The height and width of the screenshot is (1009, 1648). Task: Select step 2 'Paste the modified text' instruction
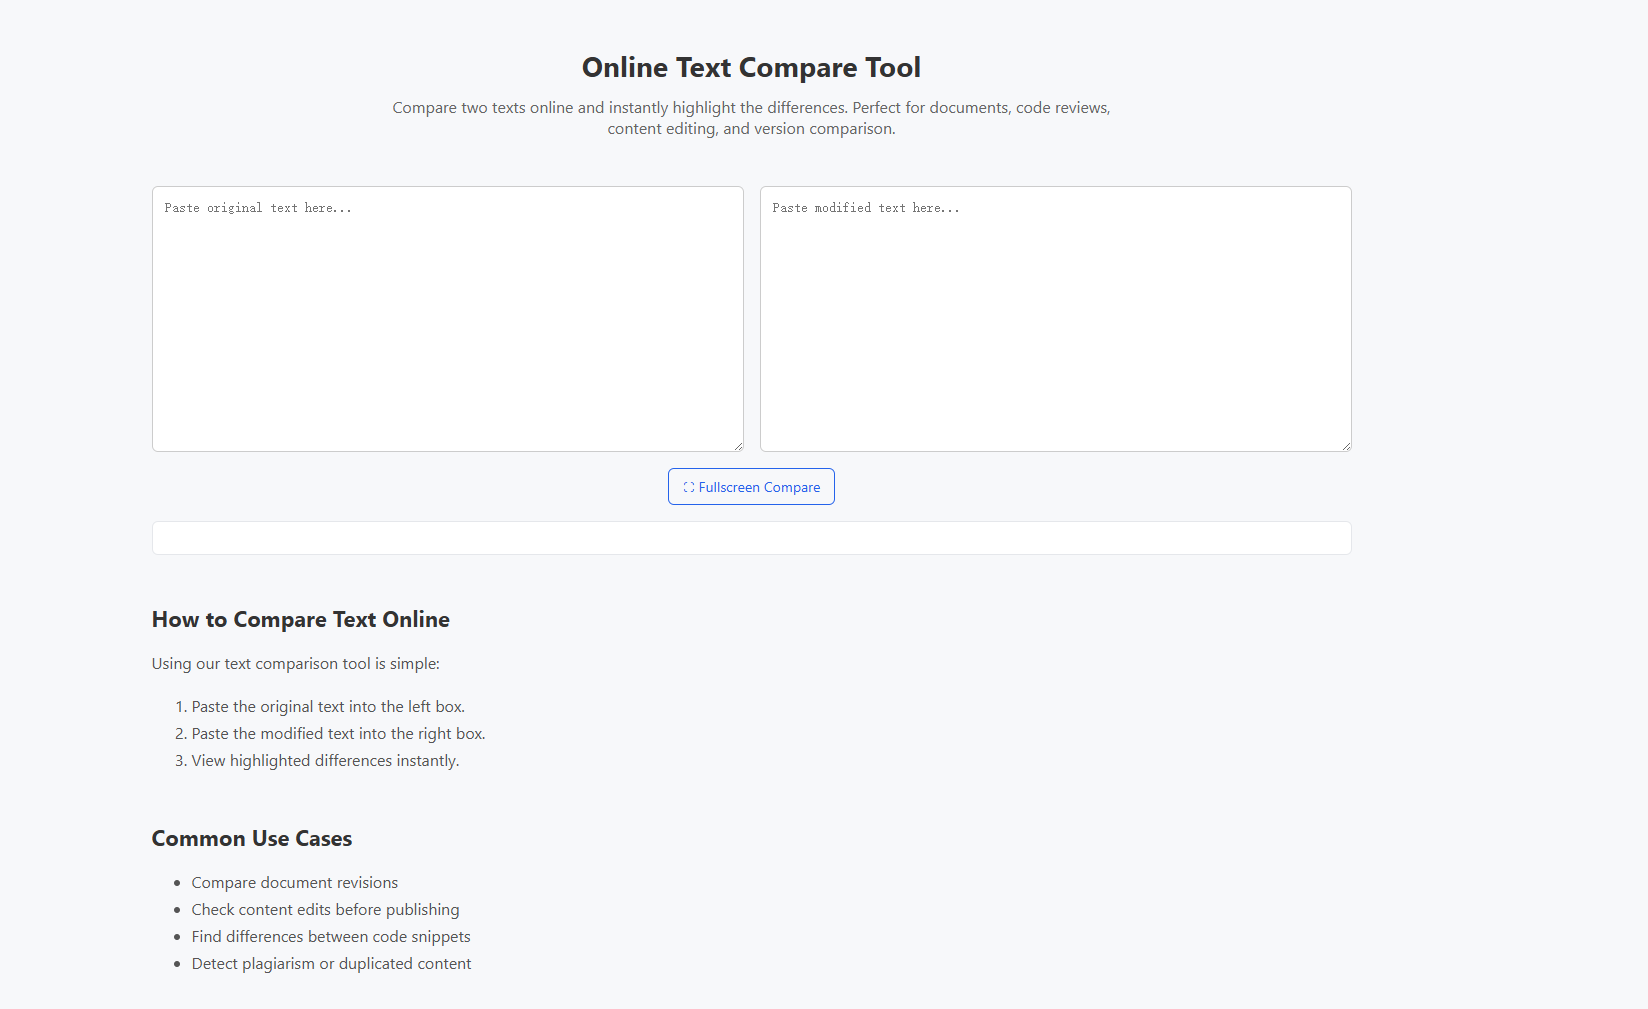tap(337, 733)
